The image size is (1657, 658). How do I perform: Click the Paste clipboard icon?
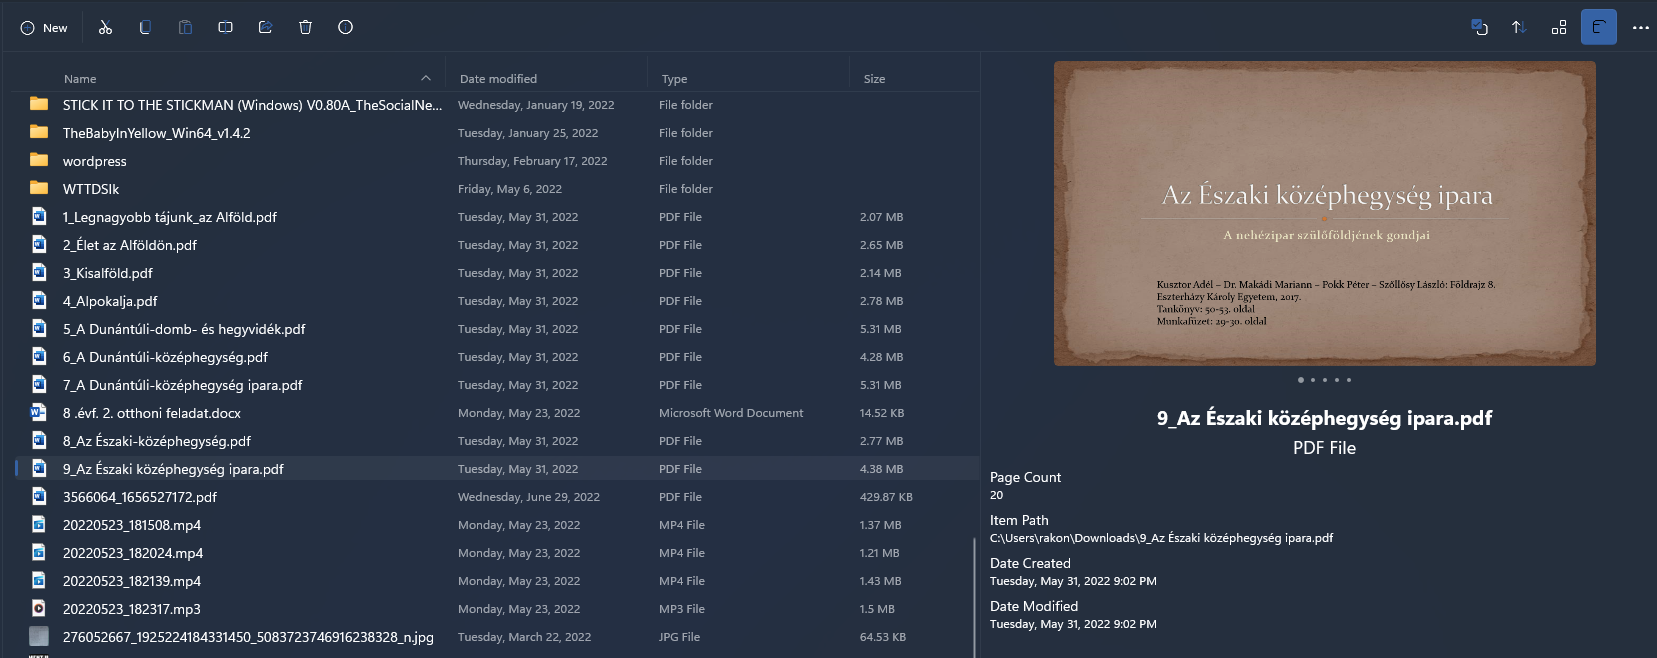tap(185, 28)
